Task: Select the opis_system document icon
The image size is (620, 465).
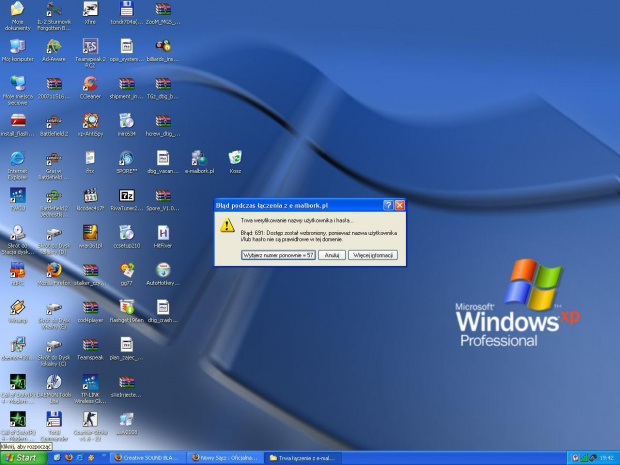Action: (x=127, y=51)
